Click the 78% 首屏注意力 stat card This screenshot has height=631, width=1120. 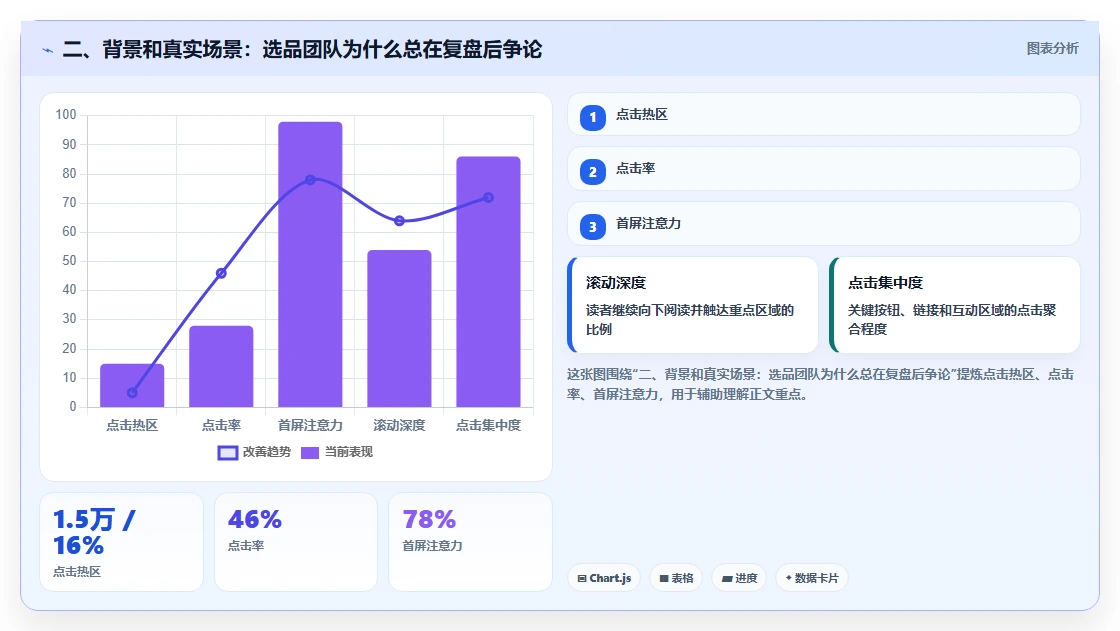(470, 542)
